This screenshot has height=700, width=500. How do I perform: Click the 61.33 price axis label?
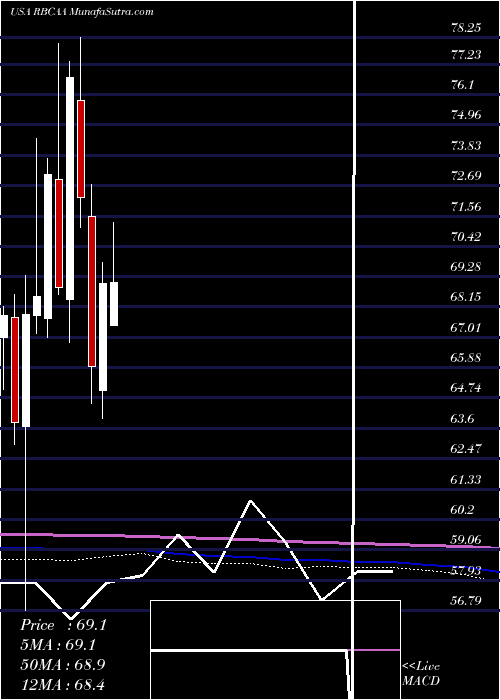[x=466, y=479]
